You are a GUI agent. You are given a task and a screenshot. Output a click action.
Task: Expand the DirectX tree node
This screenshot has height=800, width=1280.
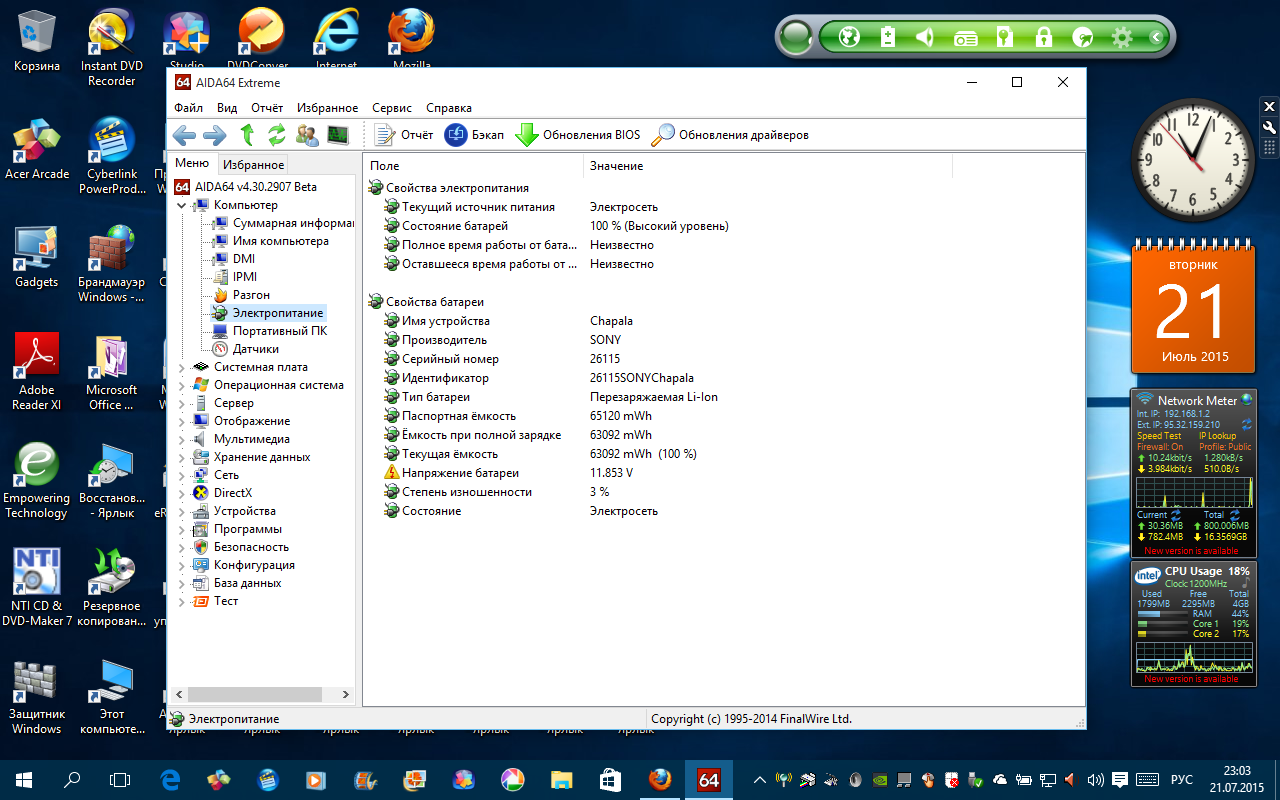[182, 493]
